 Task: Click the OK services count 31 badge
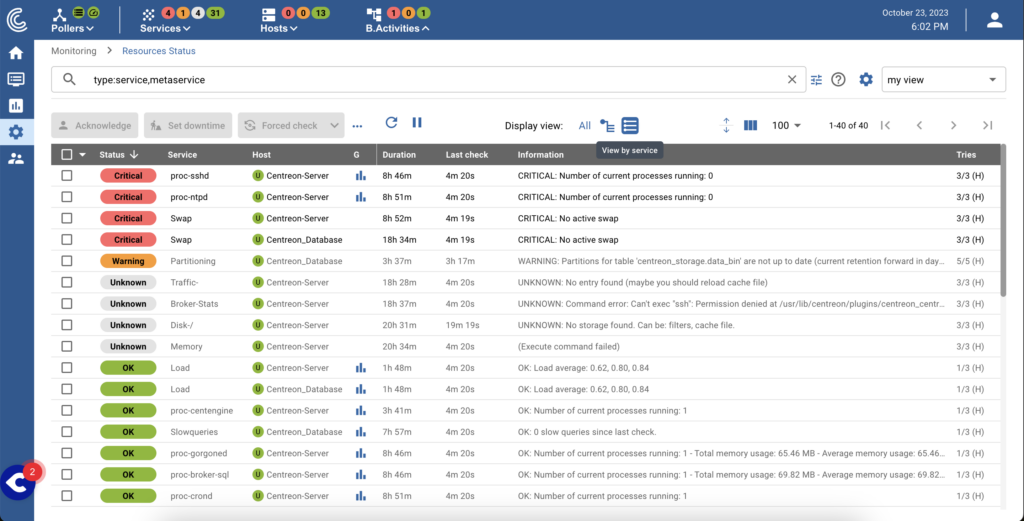pos(216,13)
